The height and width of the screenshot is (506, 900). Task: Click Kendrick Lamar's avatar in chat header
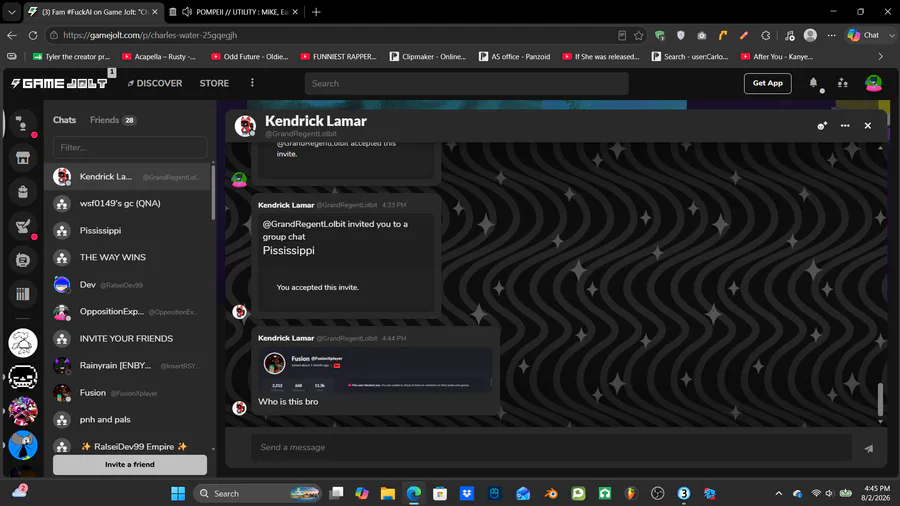coord(245,126)
